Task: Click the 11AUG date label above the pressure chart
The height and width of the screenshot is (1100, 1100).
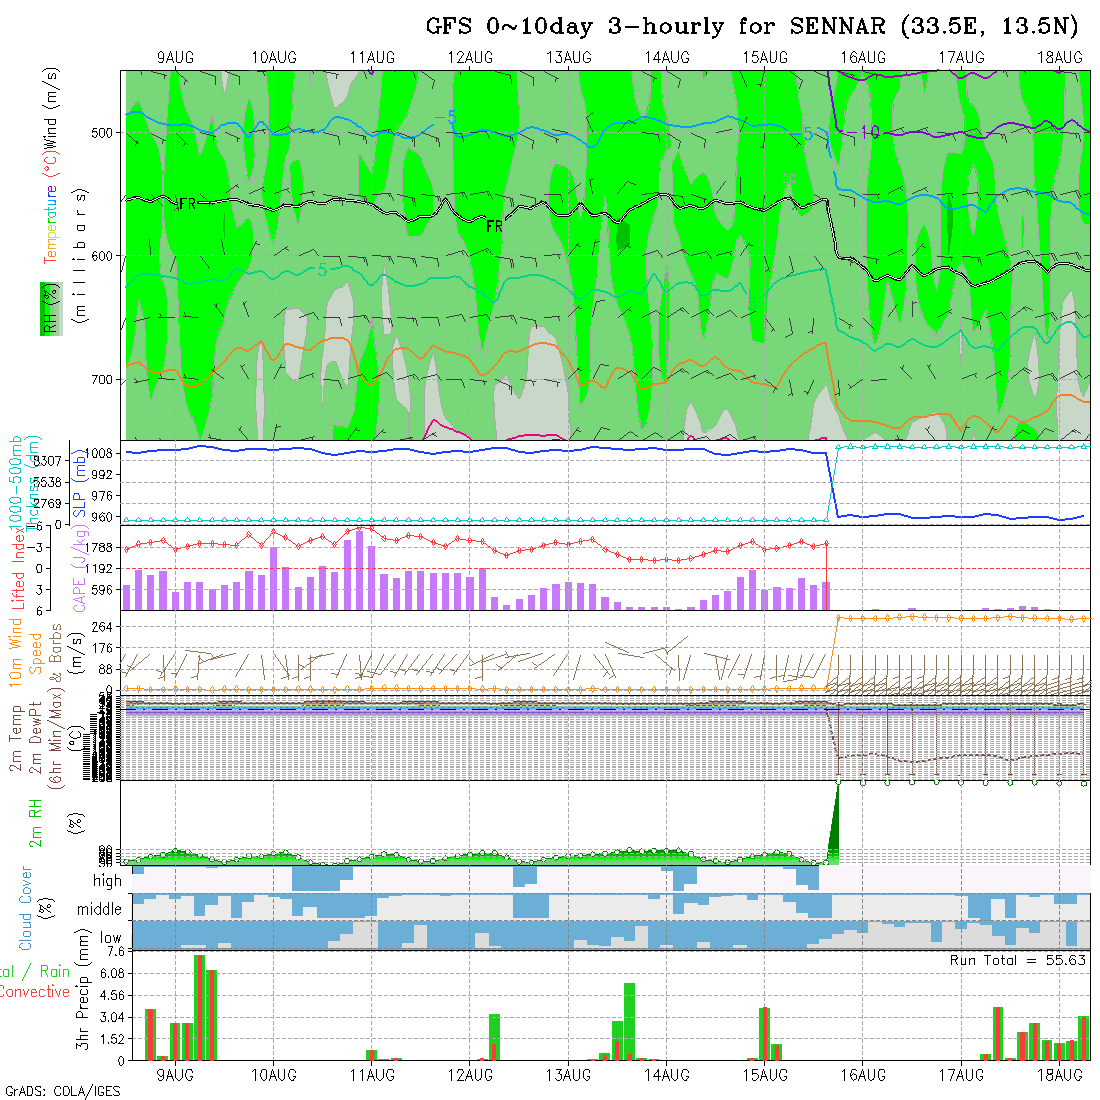Action: pyautogui.click(x=372, y=58)
